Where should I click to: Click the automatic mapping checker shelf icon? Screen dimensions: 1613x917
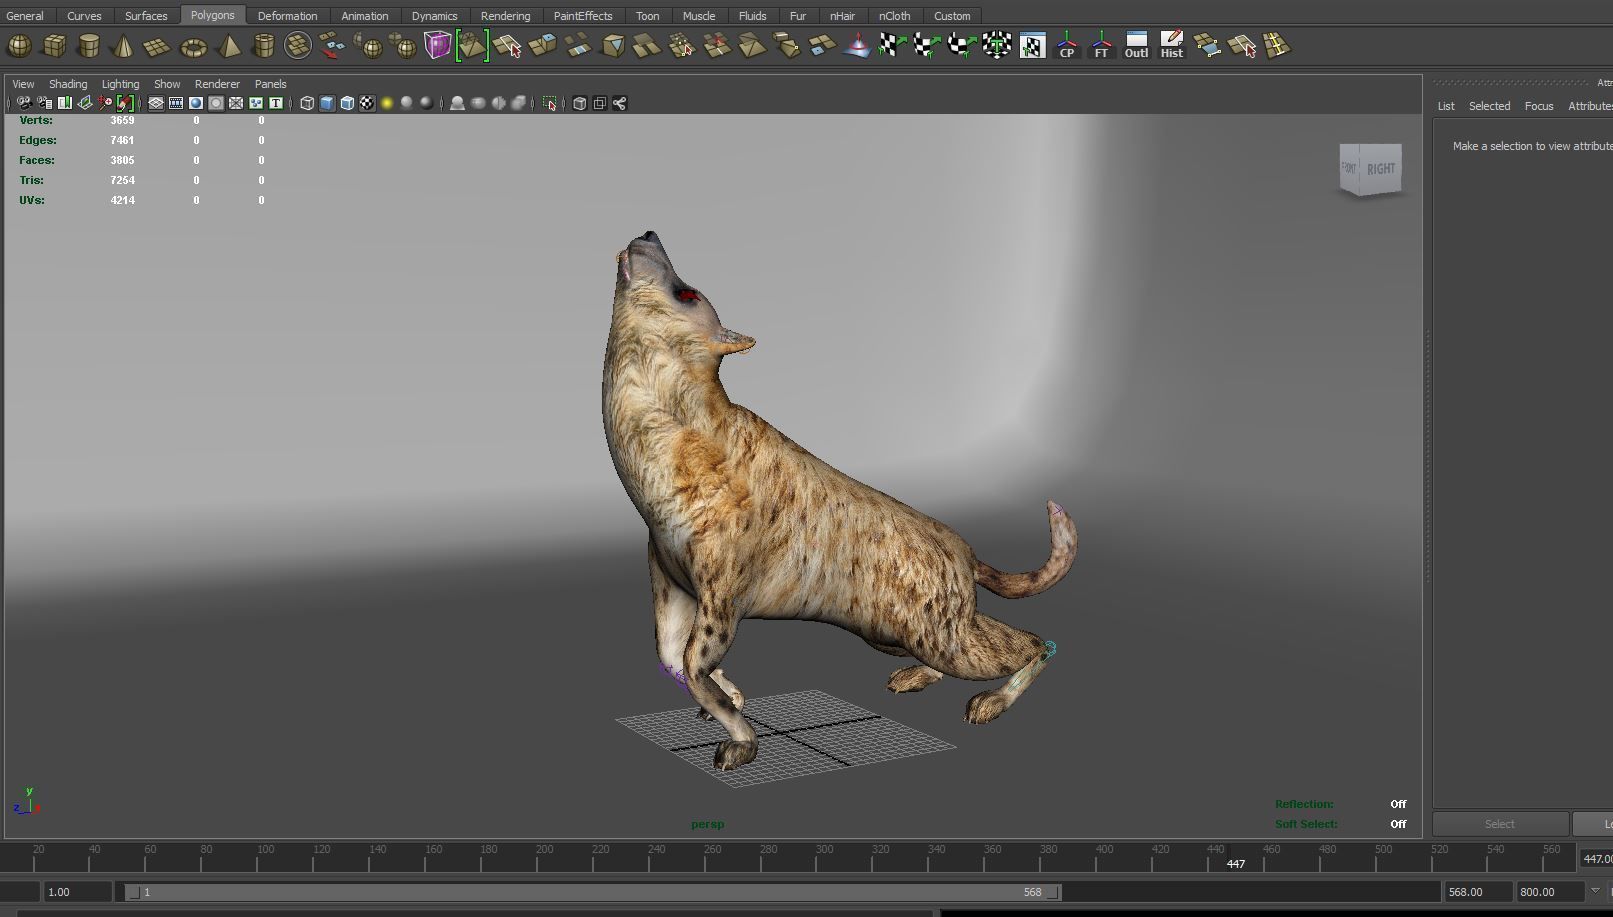(x=997, y=46)
